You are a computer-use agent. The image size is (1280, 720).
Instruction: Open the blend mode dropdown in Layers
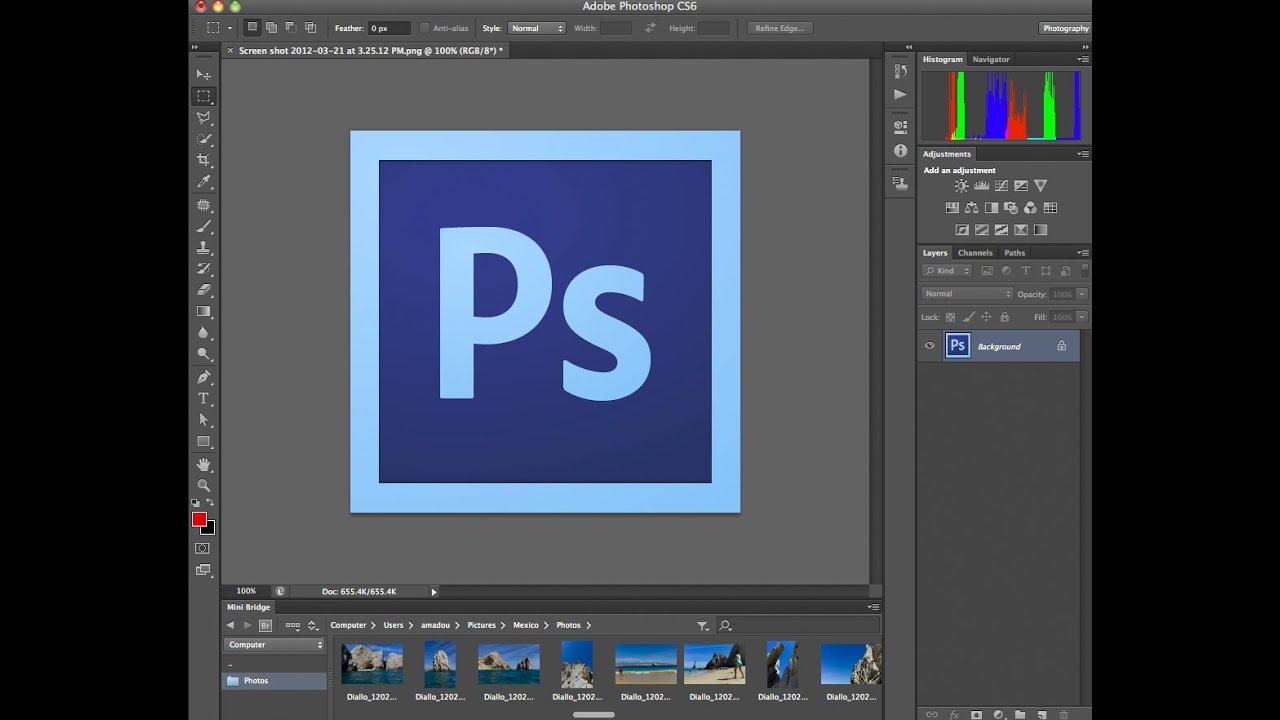click(x=967, y=294)
